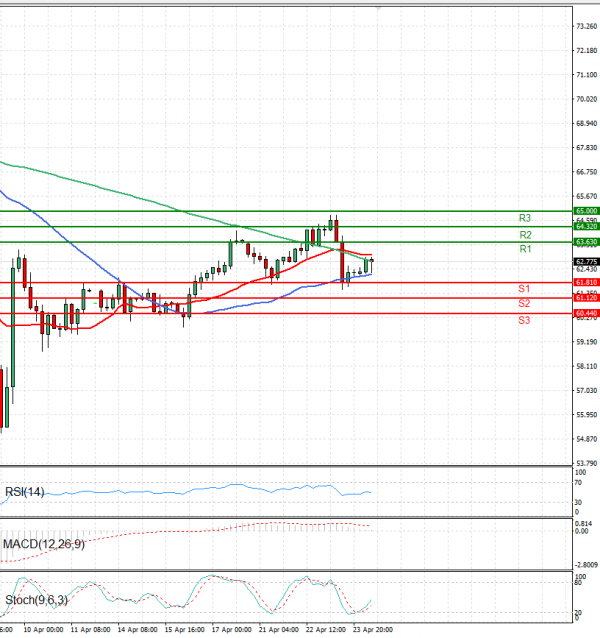The image size is (600, 638).
Task: Select the 63.630 green price tag
Action: click(586, 242)
